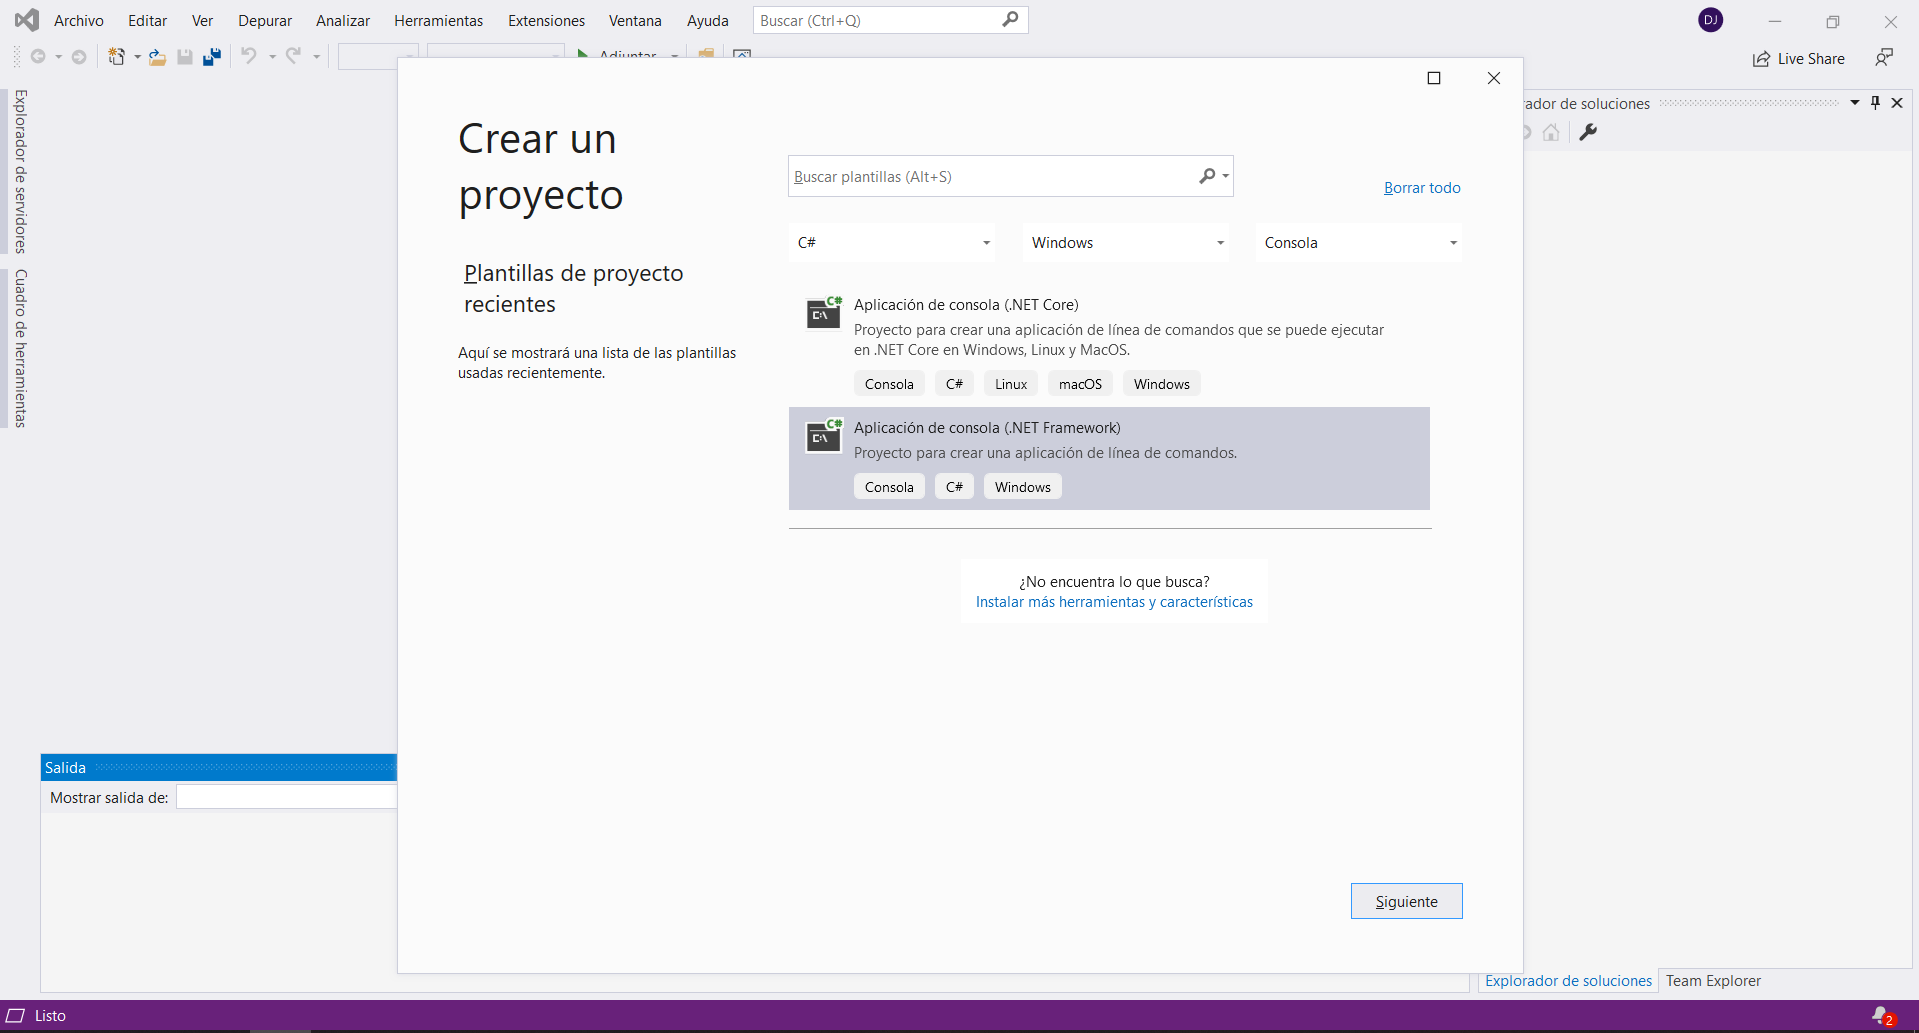
Task: Click Instalar más herramientas y características link
Action: (x=1114, y=602)
